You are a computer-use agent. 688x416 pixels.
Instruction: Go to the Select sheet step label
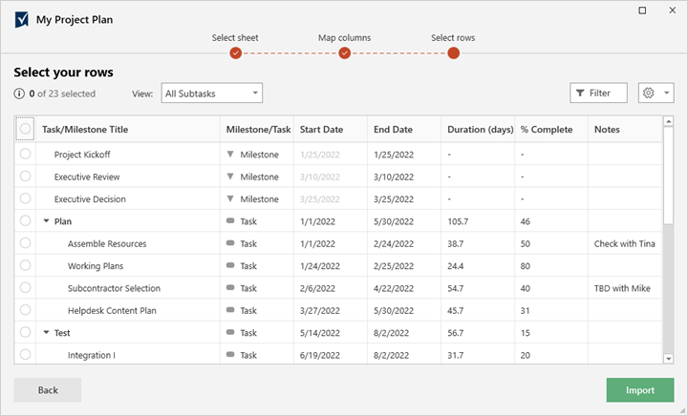pyautogui.click(x=235, y=38)
